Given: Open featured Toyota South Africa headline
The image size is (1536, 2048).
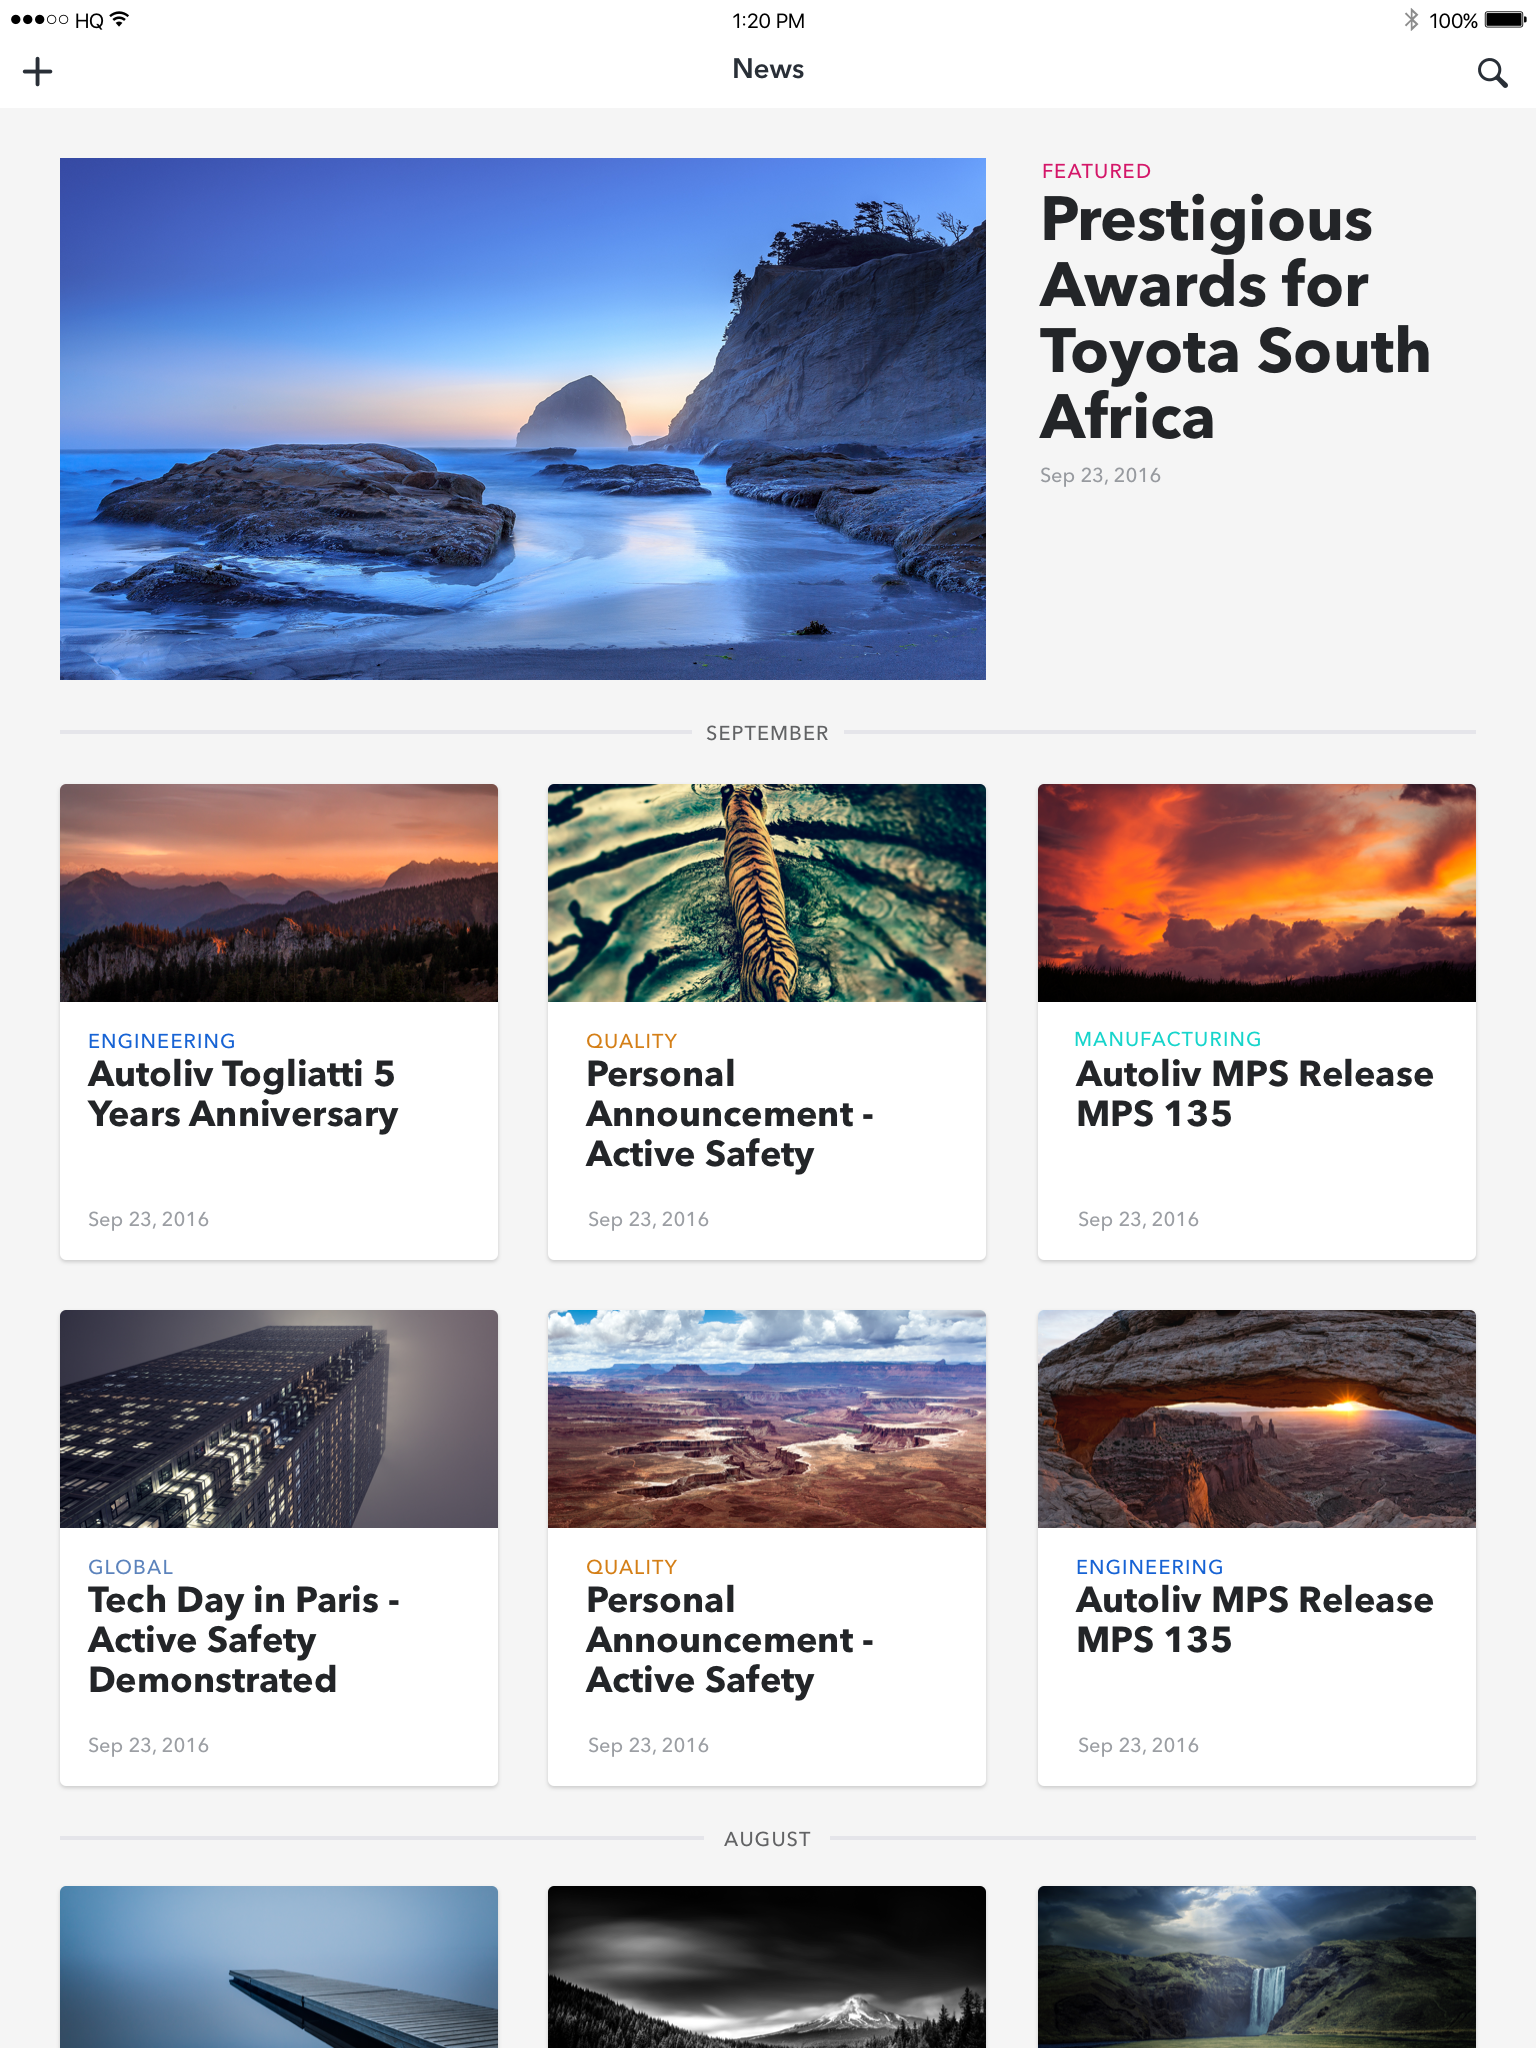Looking at the screenshot, I should (1235, 318).
